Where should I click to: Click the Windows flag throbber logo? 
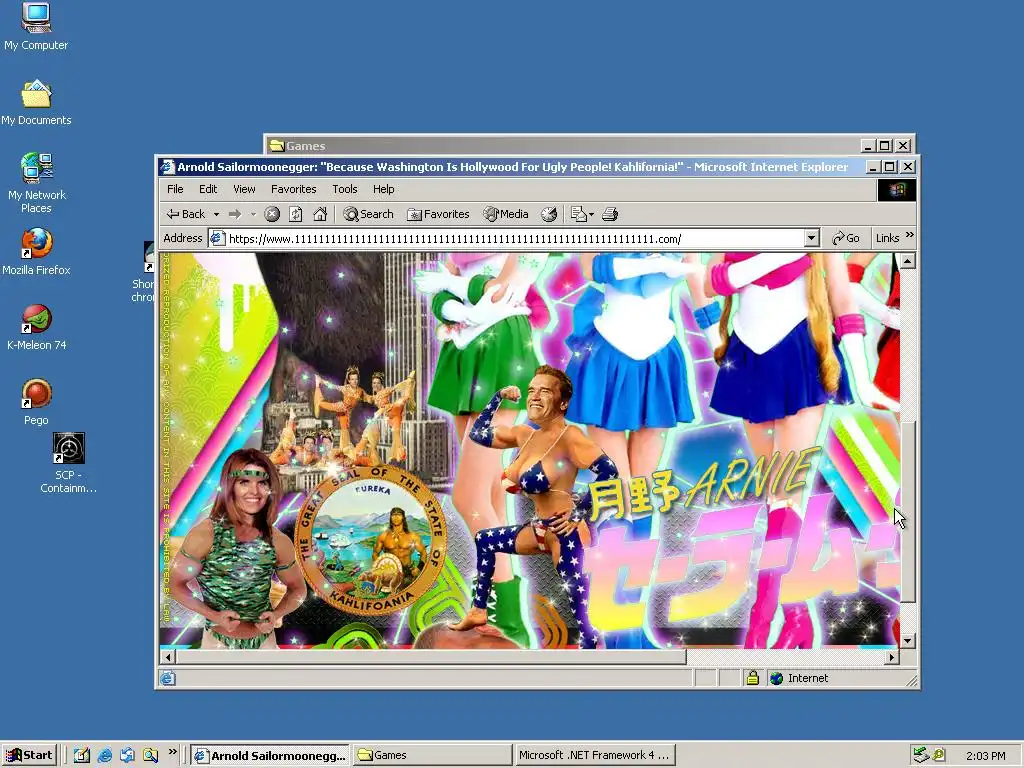click(897, 190)
